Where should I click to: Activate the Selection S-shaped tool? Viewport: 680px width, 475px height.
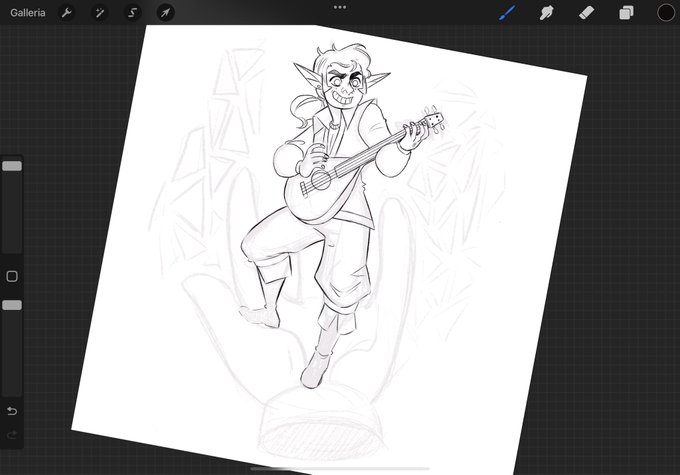point(132,13)
